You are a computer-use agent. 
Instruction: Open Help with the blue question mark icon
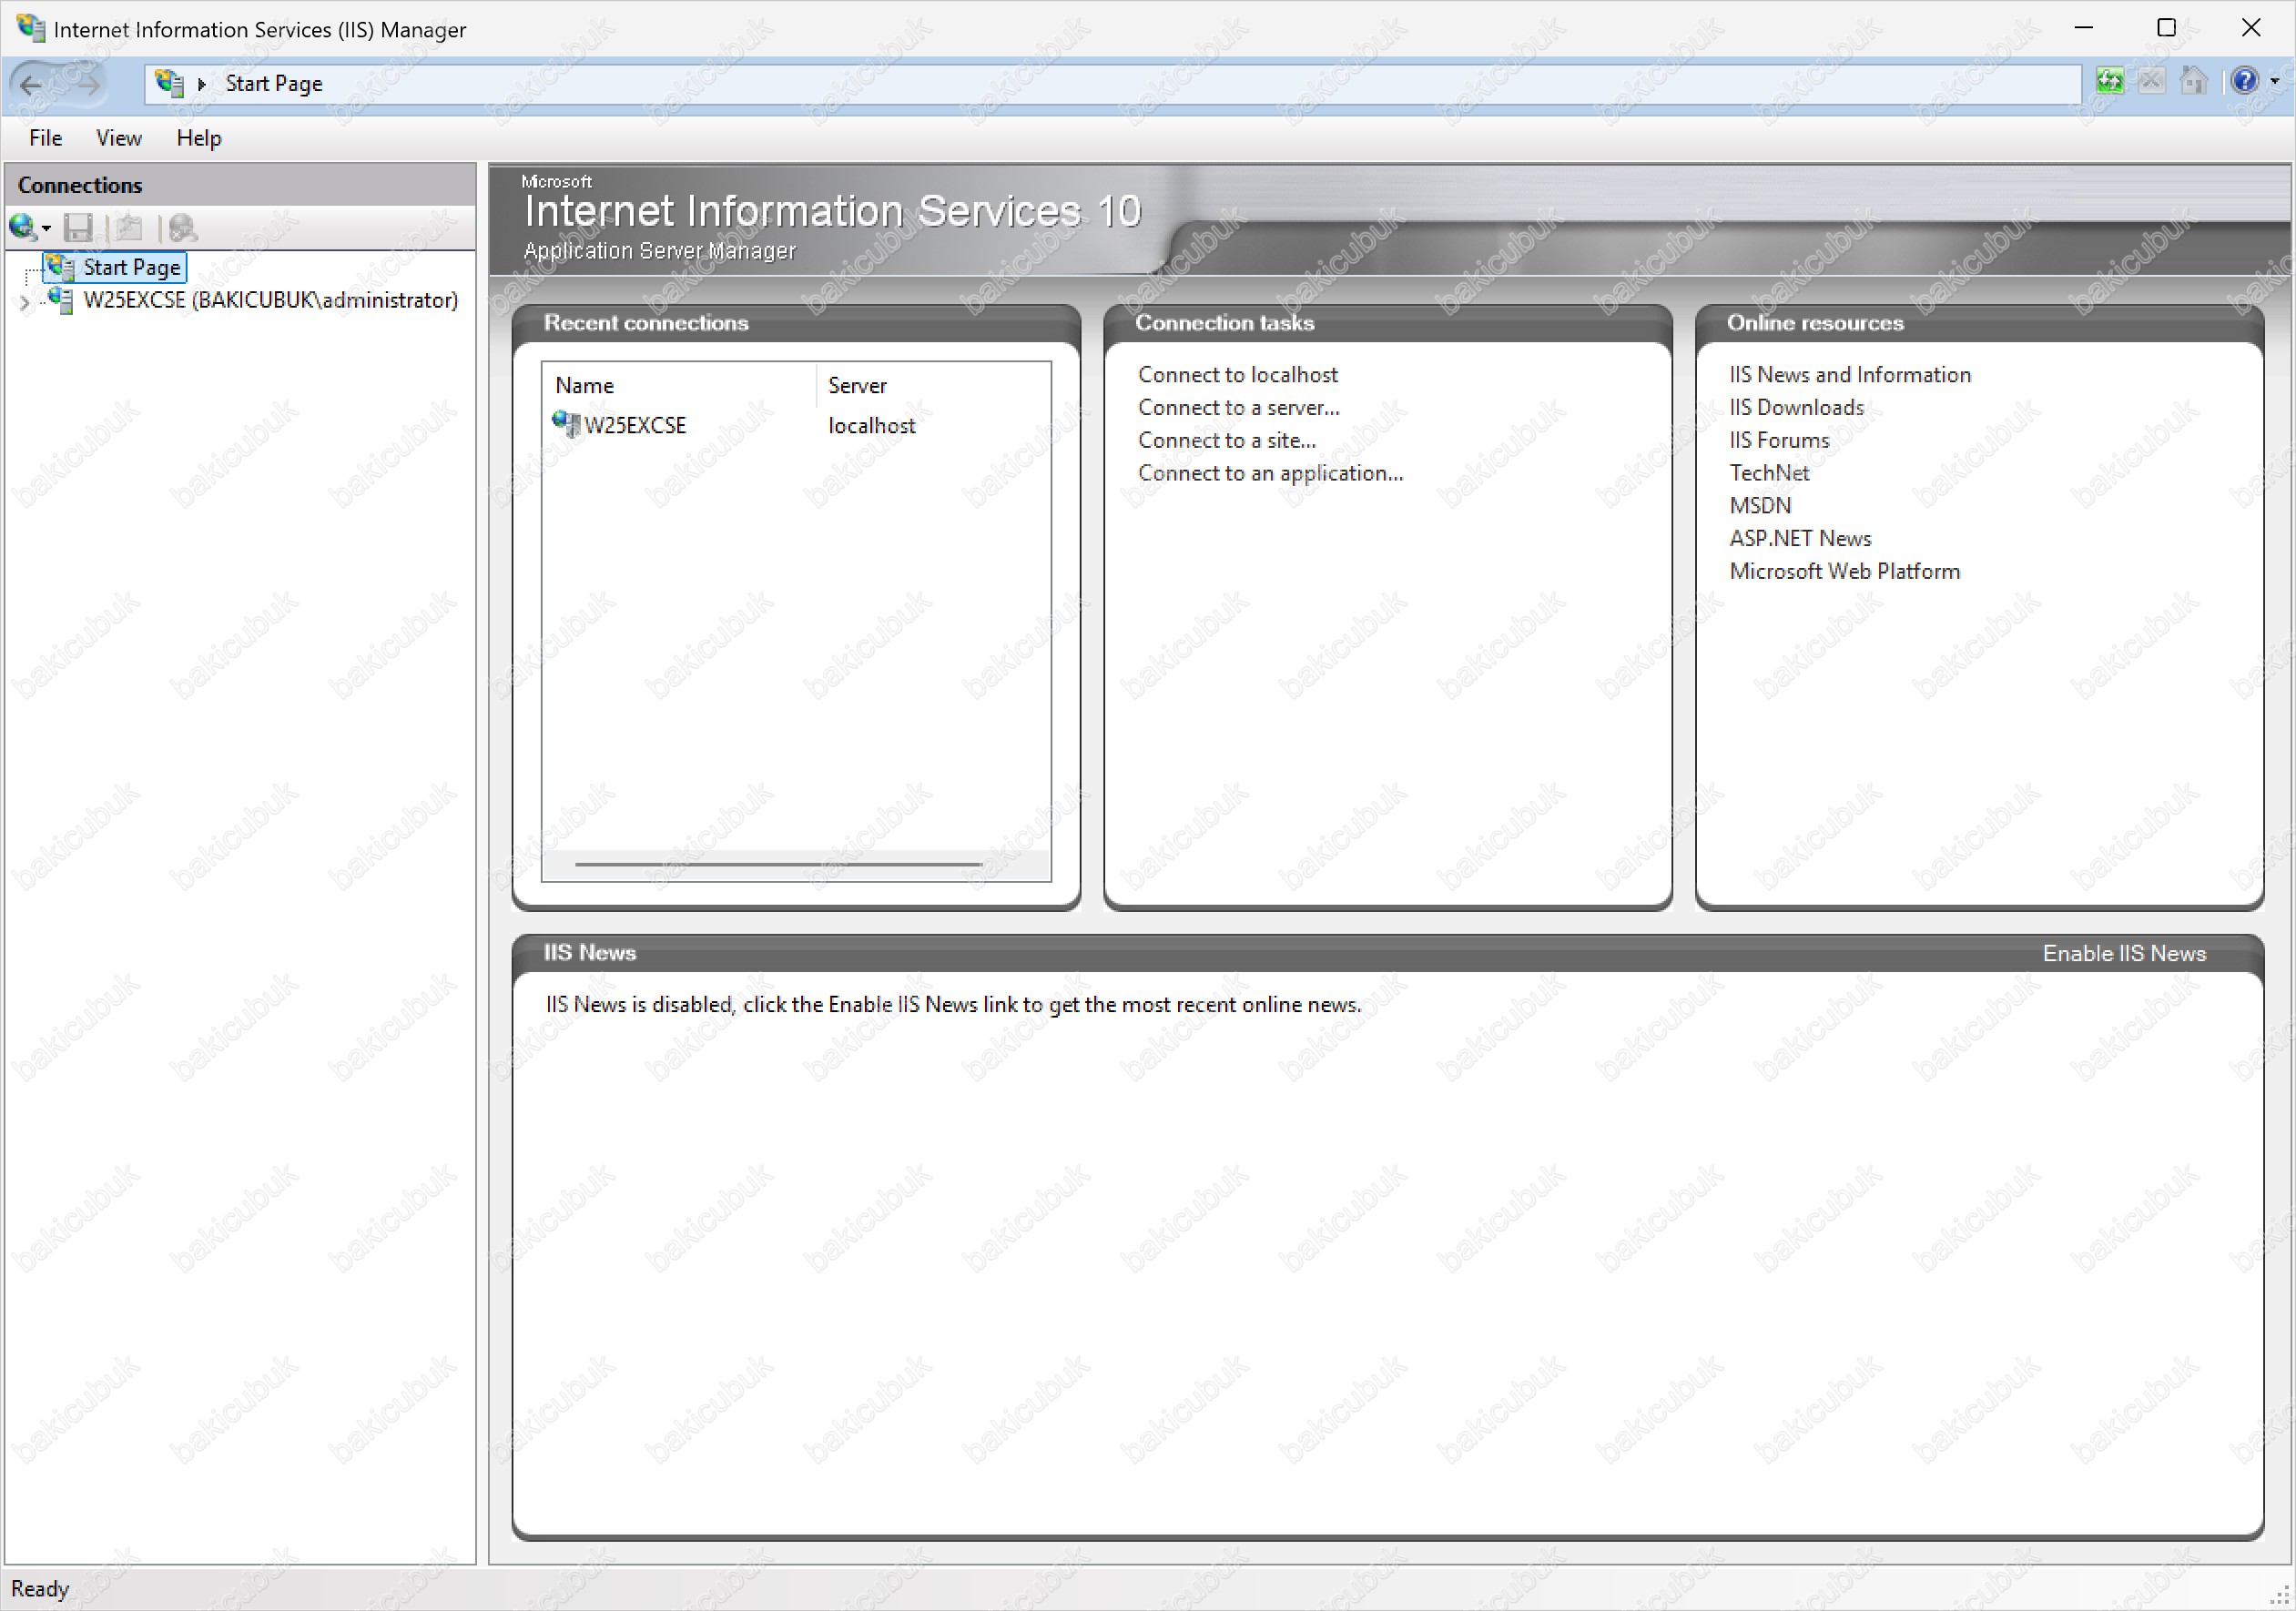click(2245, 81)
